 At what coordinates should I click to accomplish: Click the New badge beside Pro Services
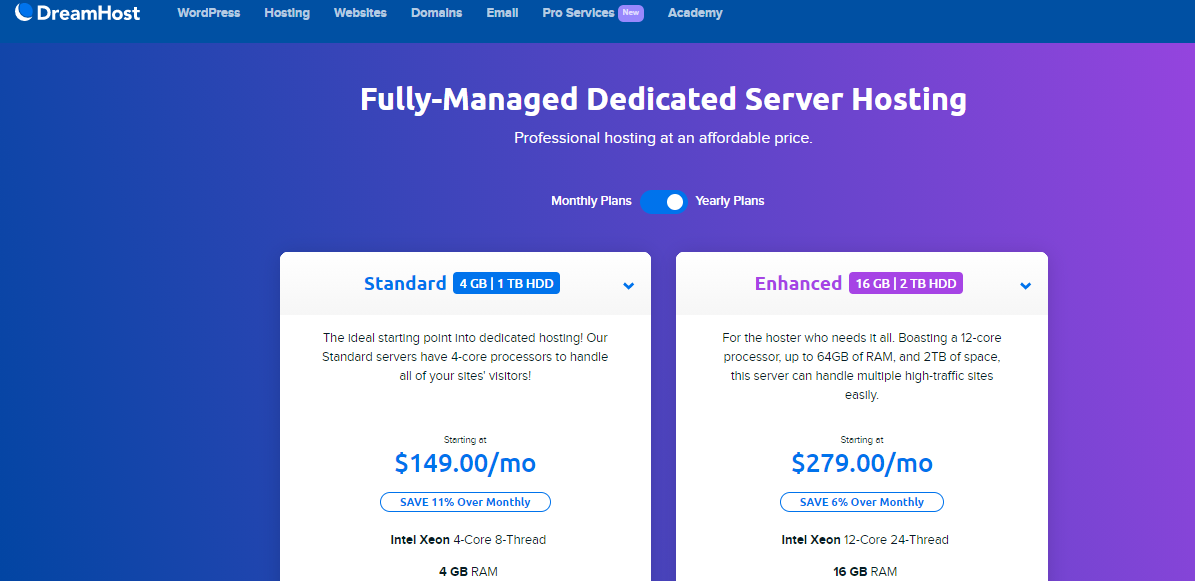click(x=631, y=12)
